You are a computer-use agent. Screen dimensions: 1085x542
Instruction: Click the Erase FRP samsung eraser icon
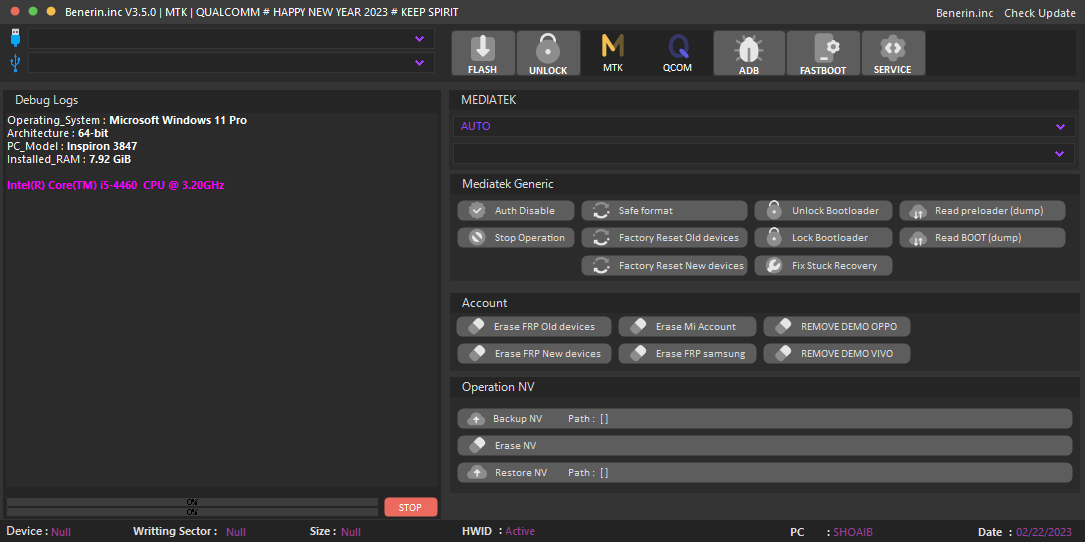click(x=638, y=353)
